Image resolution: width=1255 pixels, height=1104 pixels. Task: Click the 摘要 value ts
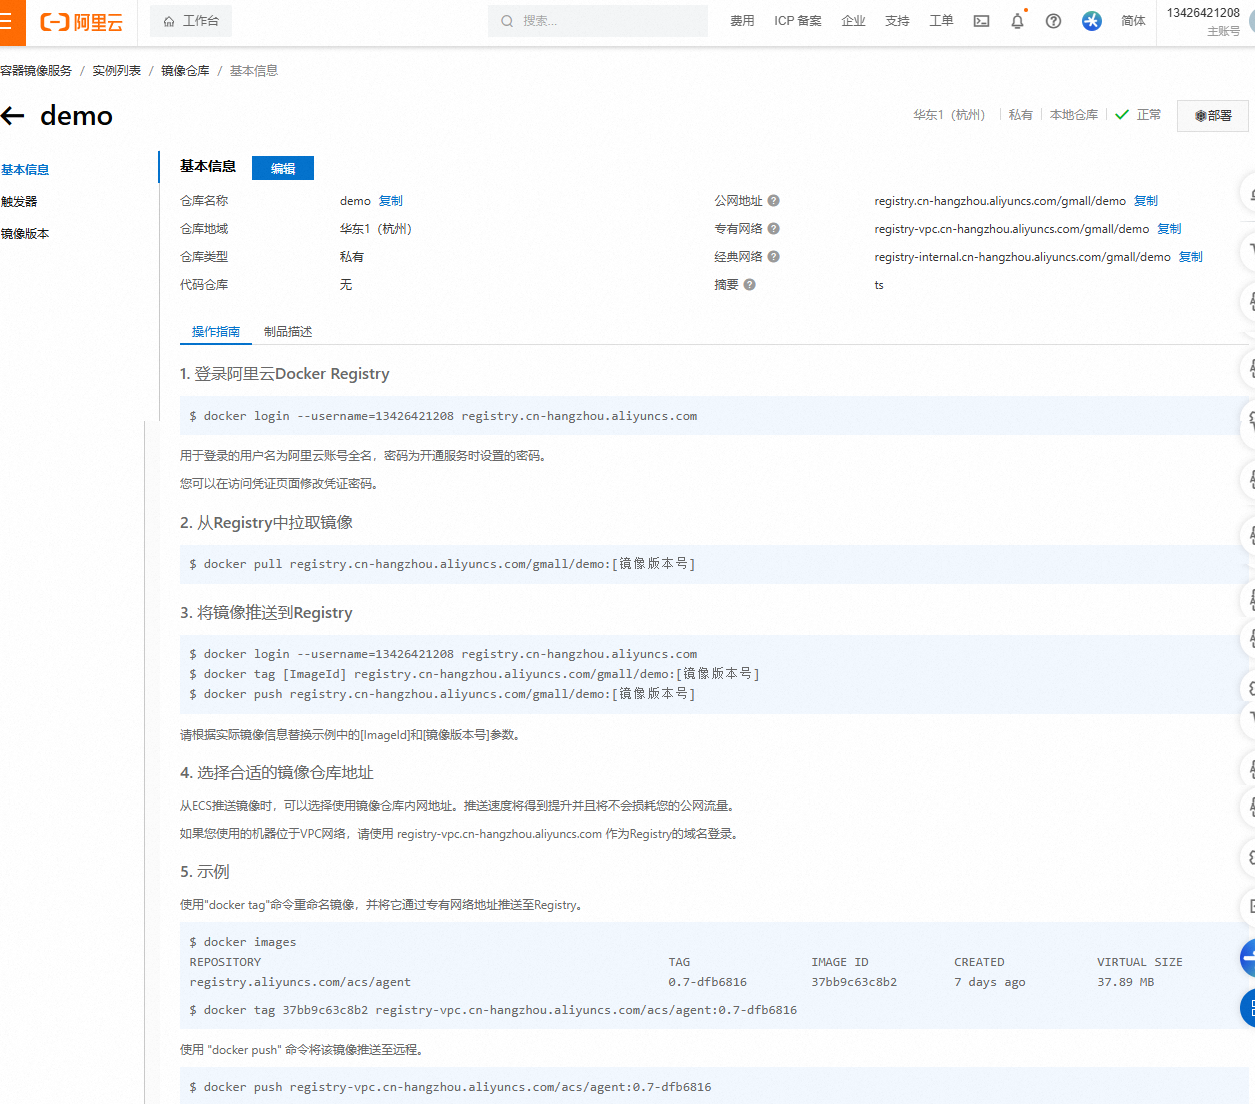pyautogui.click(x=879, y=285)
